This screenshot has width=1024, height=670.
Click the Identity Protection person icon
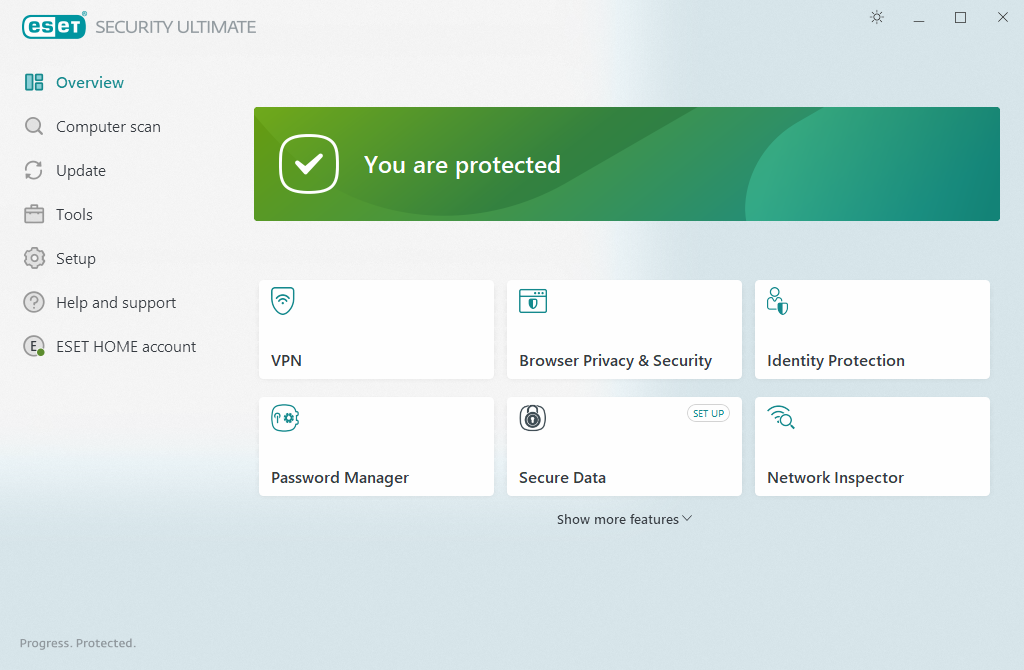click(x=777, y=301)
